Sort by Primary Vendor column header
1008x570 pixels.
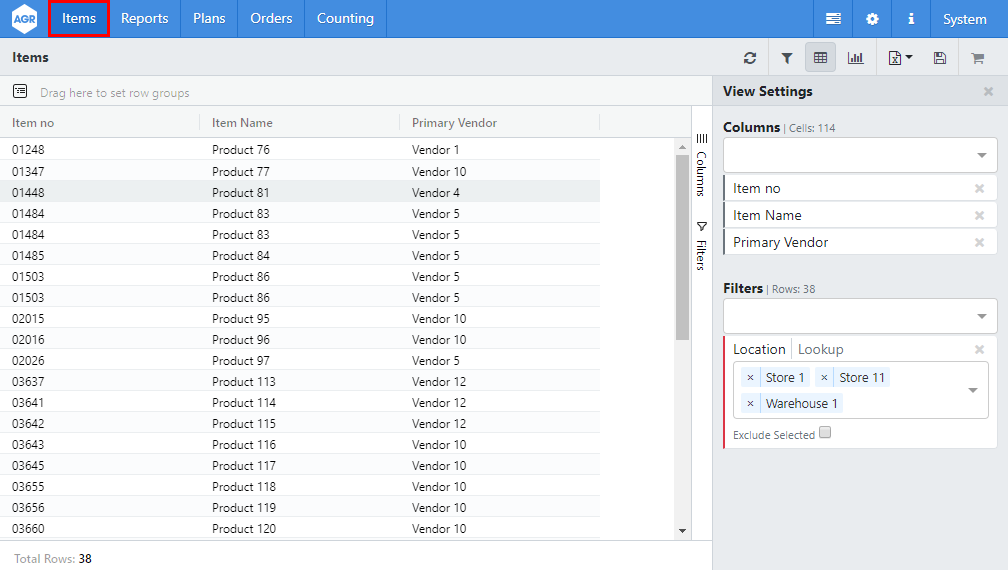455,123
